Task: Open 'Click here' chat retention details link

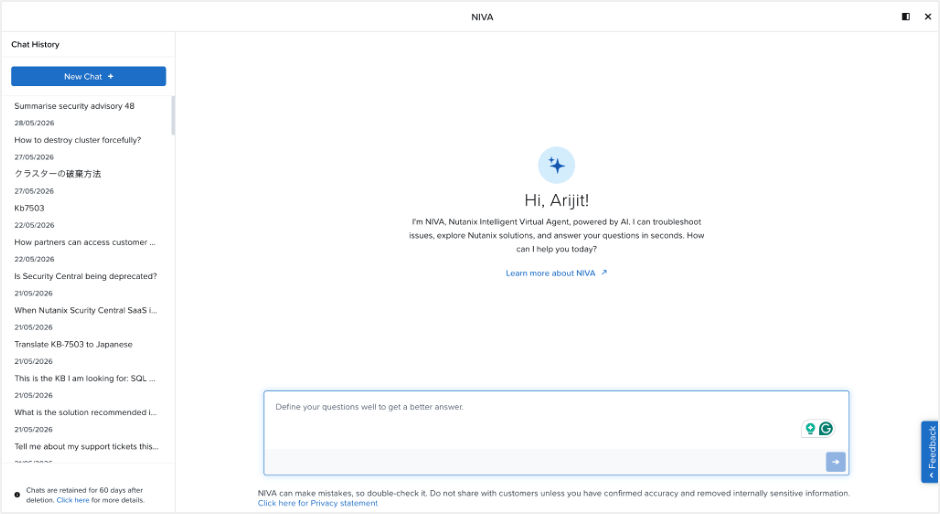Action: click(73, 500)
